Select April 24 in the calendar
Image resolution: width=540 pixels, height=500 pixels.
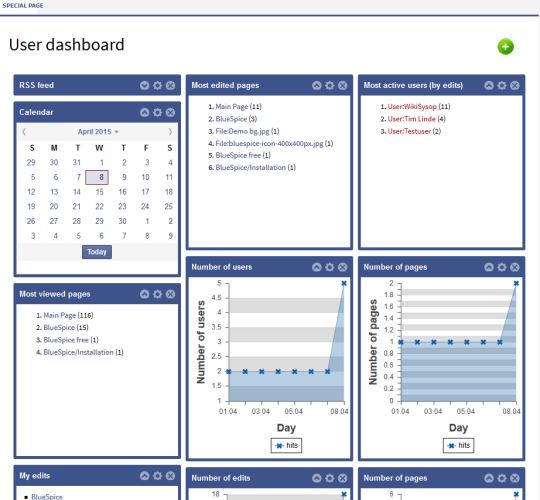pos(145,207)
